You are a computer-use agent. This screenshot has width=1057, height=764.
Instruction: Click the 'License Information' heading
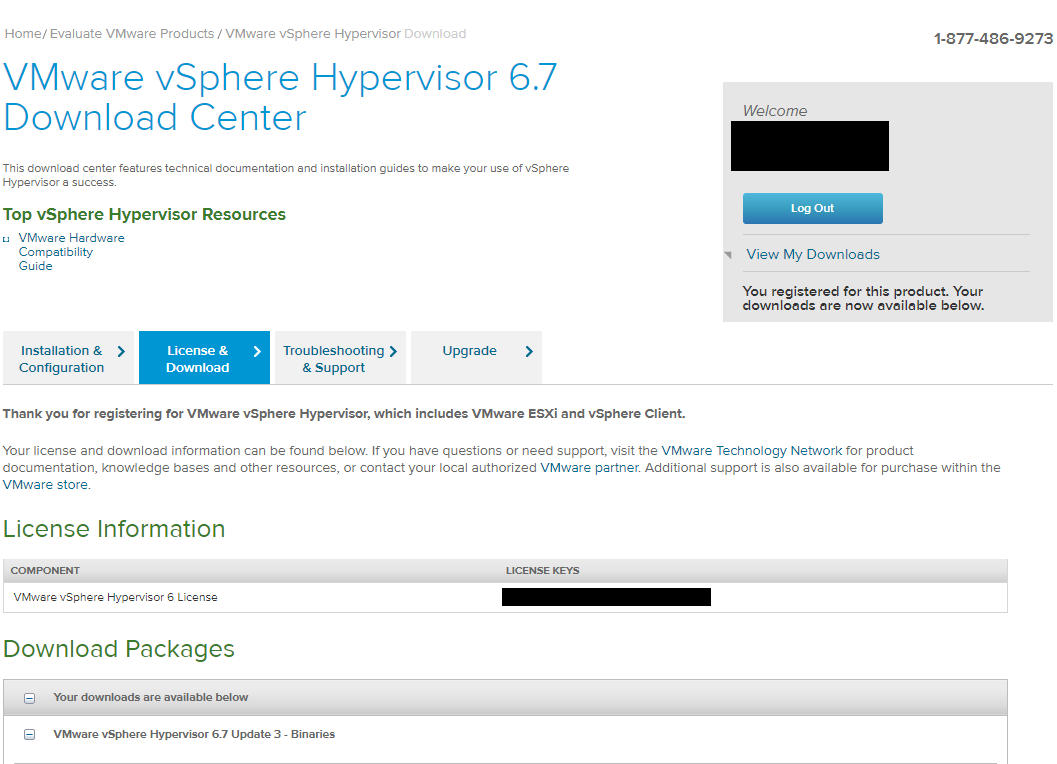[114, 529]
